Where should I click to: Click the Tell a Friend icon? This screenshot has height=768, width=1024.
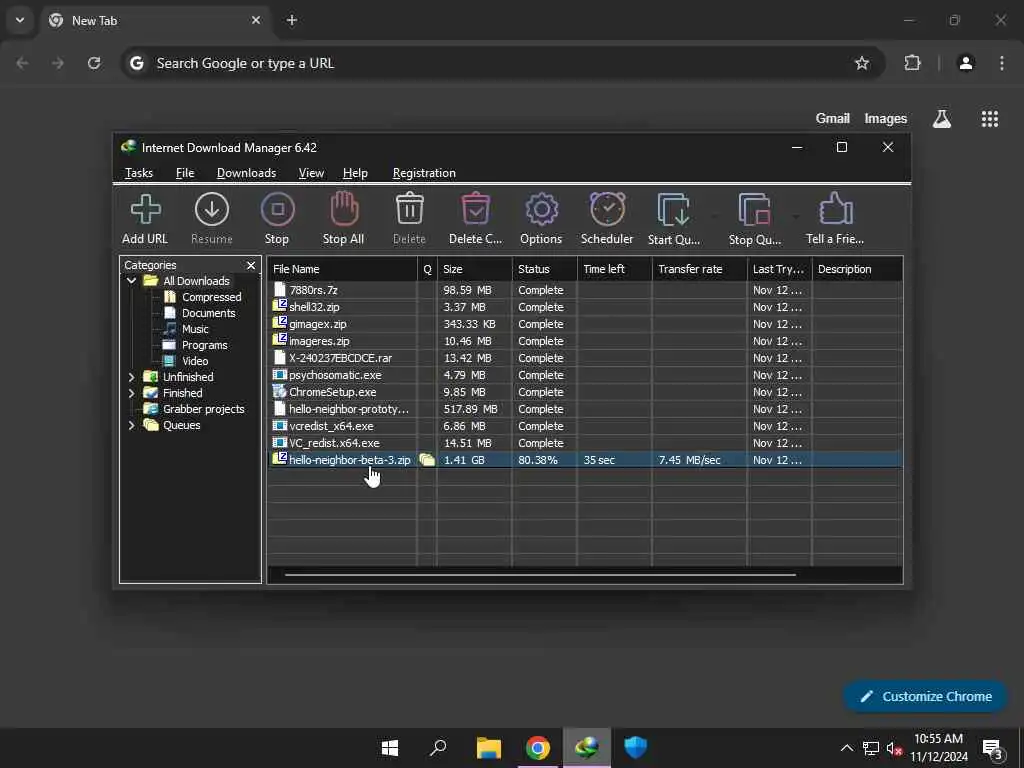click(835, 210)
